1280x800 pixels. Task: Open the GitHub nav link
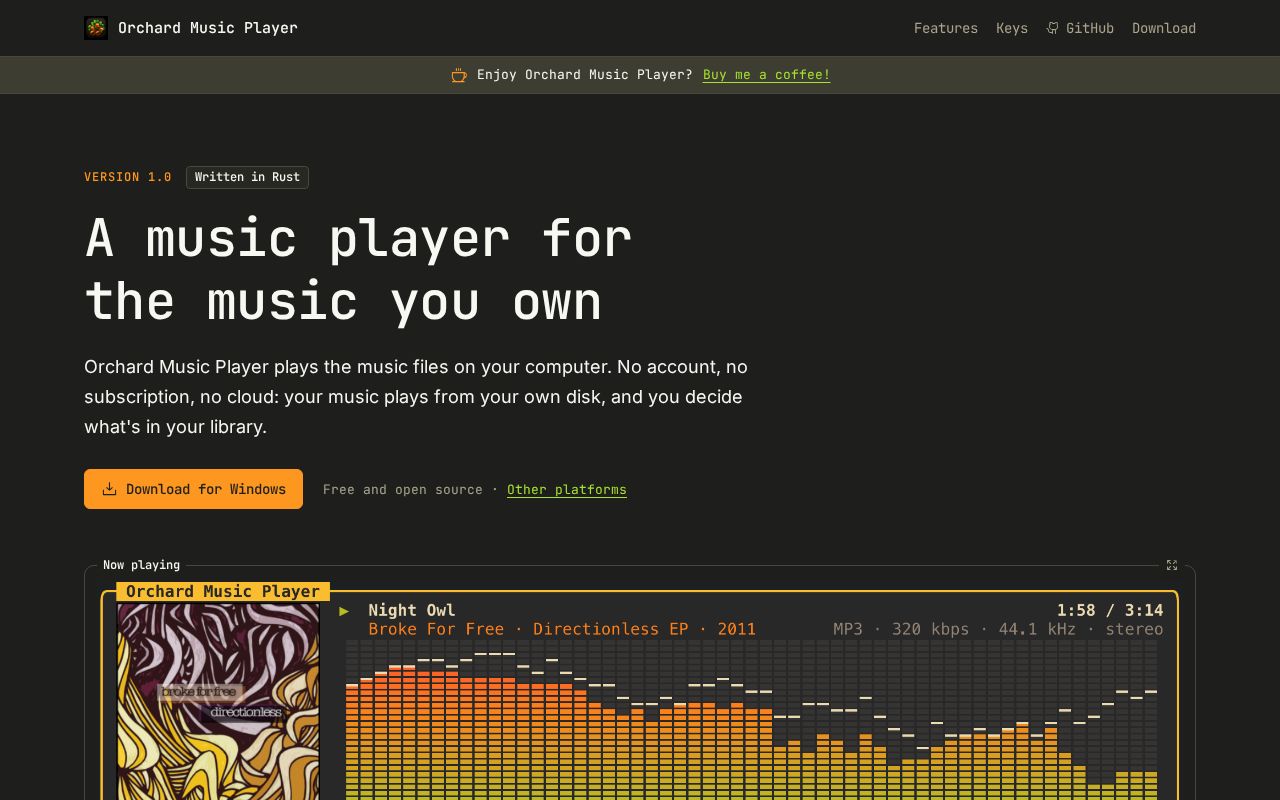pos(1080,28)
